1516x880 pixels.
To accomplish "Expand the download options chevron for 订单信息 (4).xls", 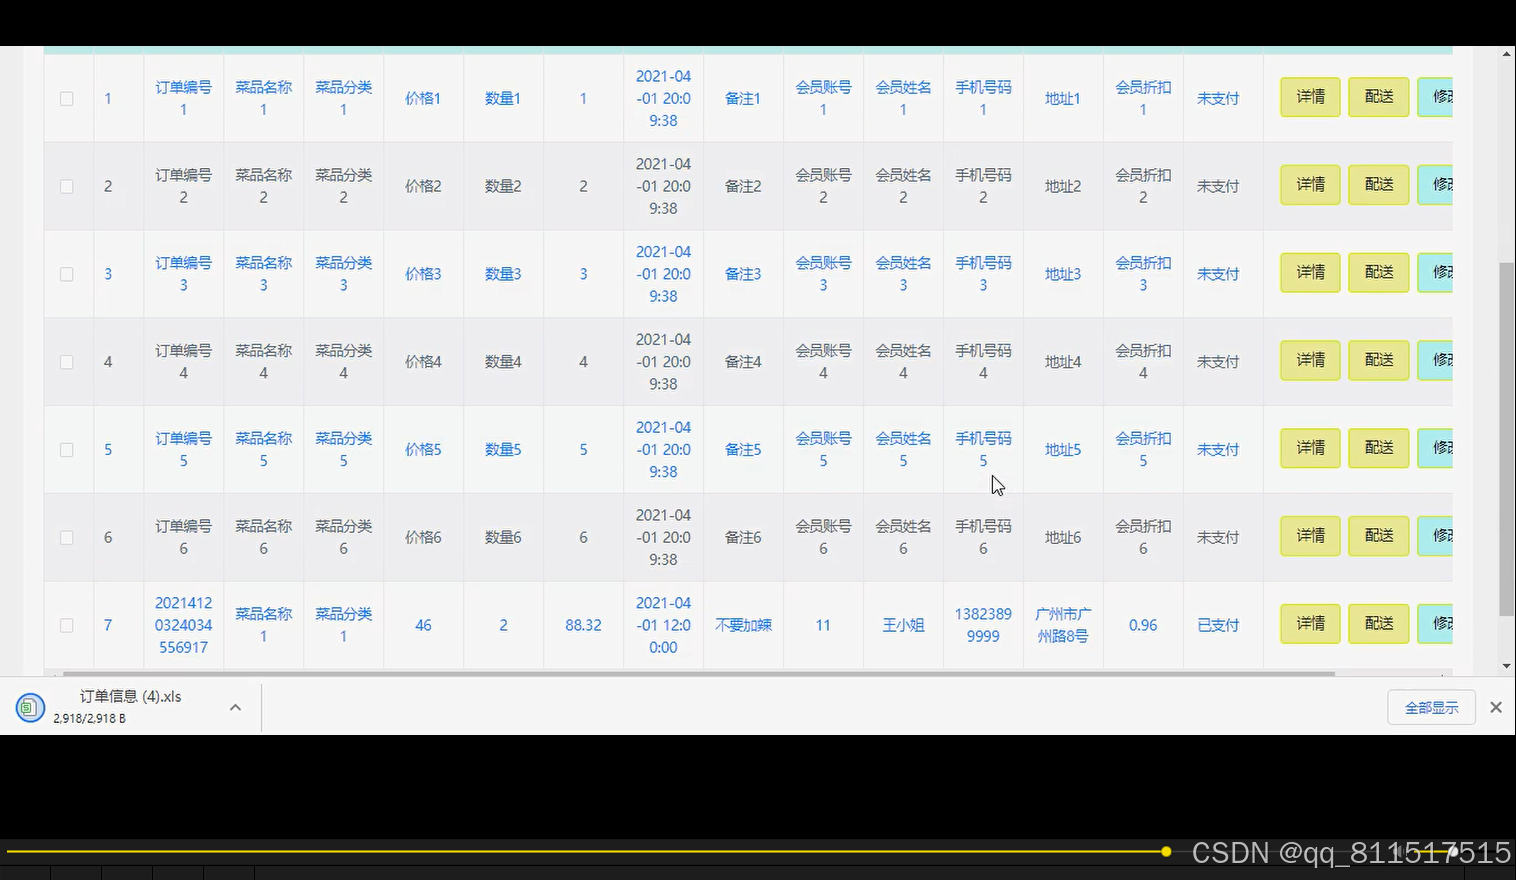I will pyautogui.click(x=235, y=706).
